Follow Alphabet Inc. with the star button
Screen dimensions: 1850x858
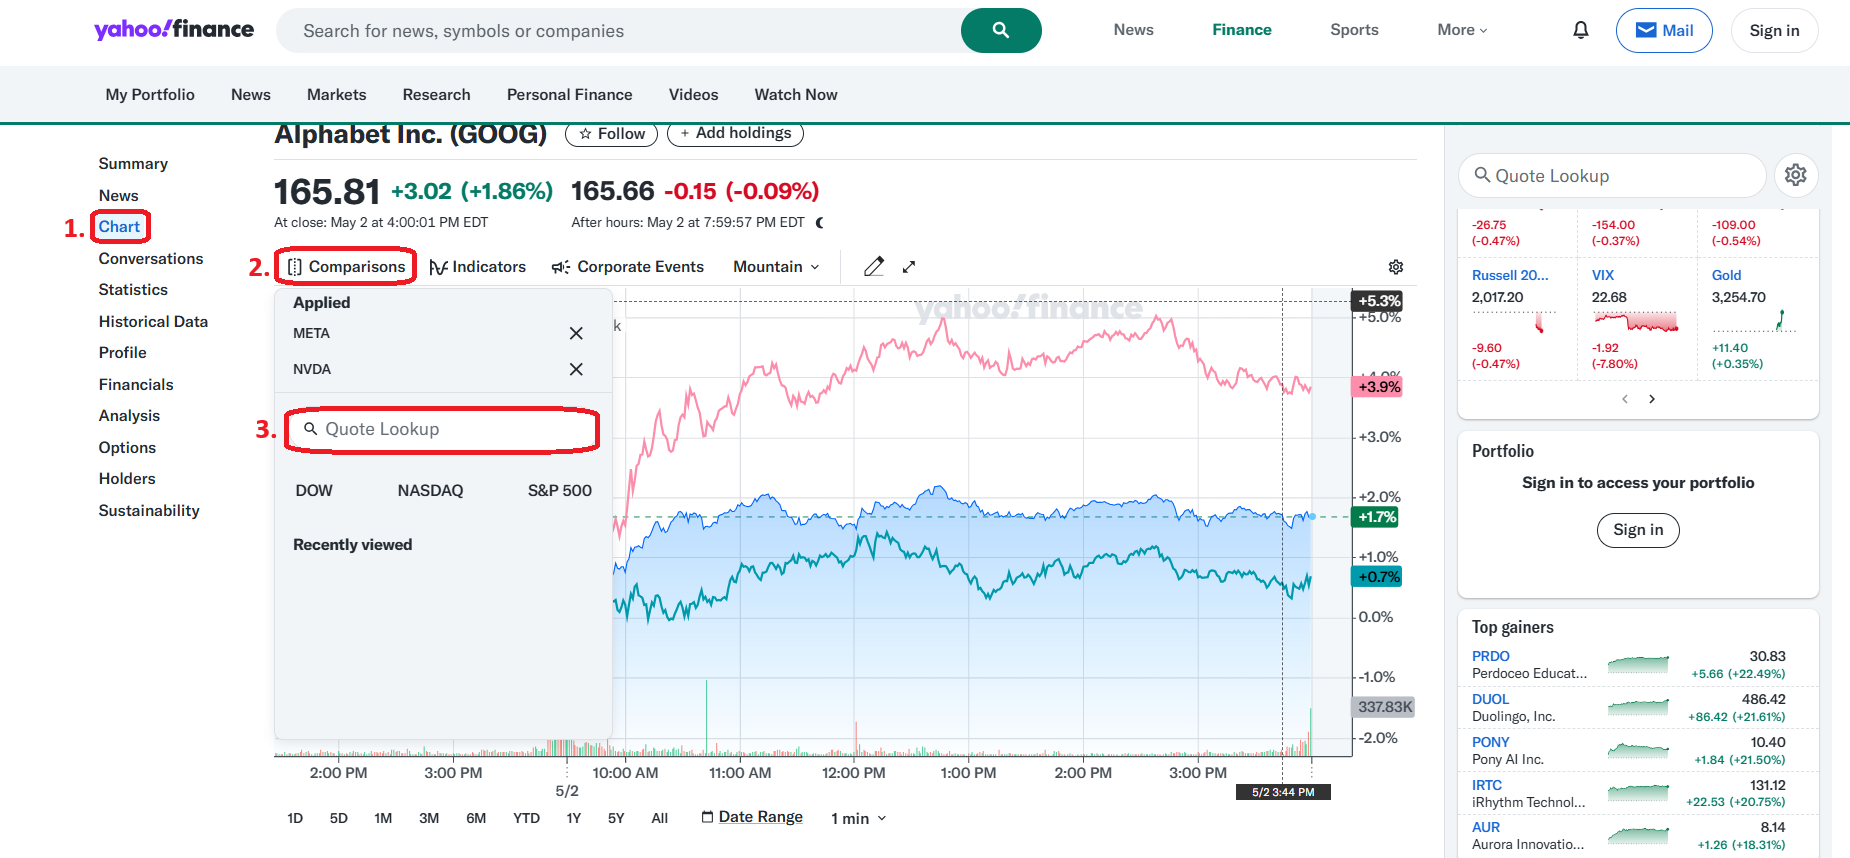(x=612, y=134)
